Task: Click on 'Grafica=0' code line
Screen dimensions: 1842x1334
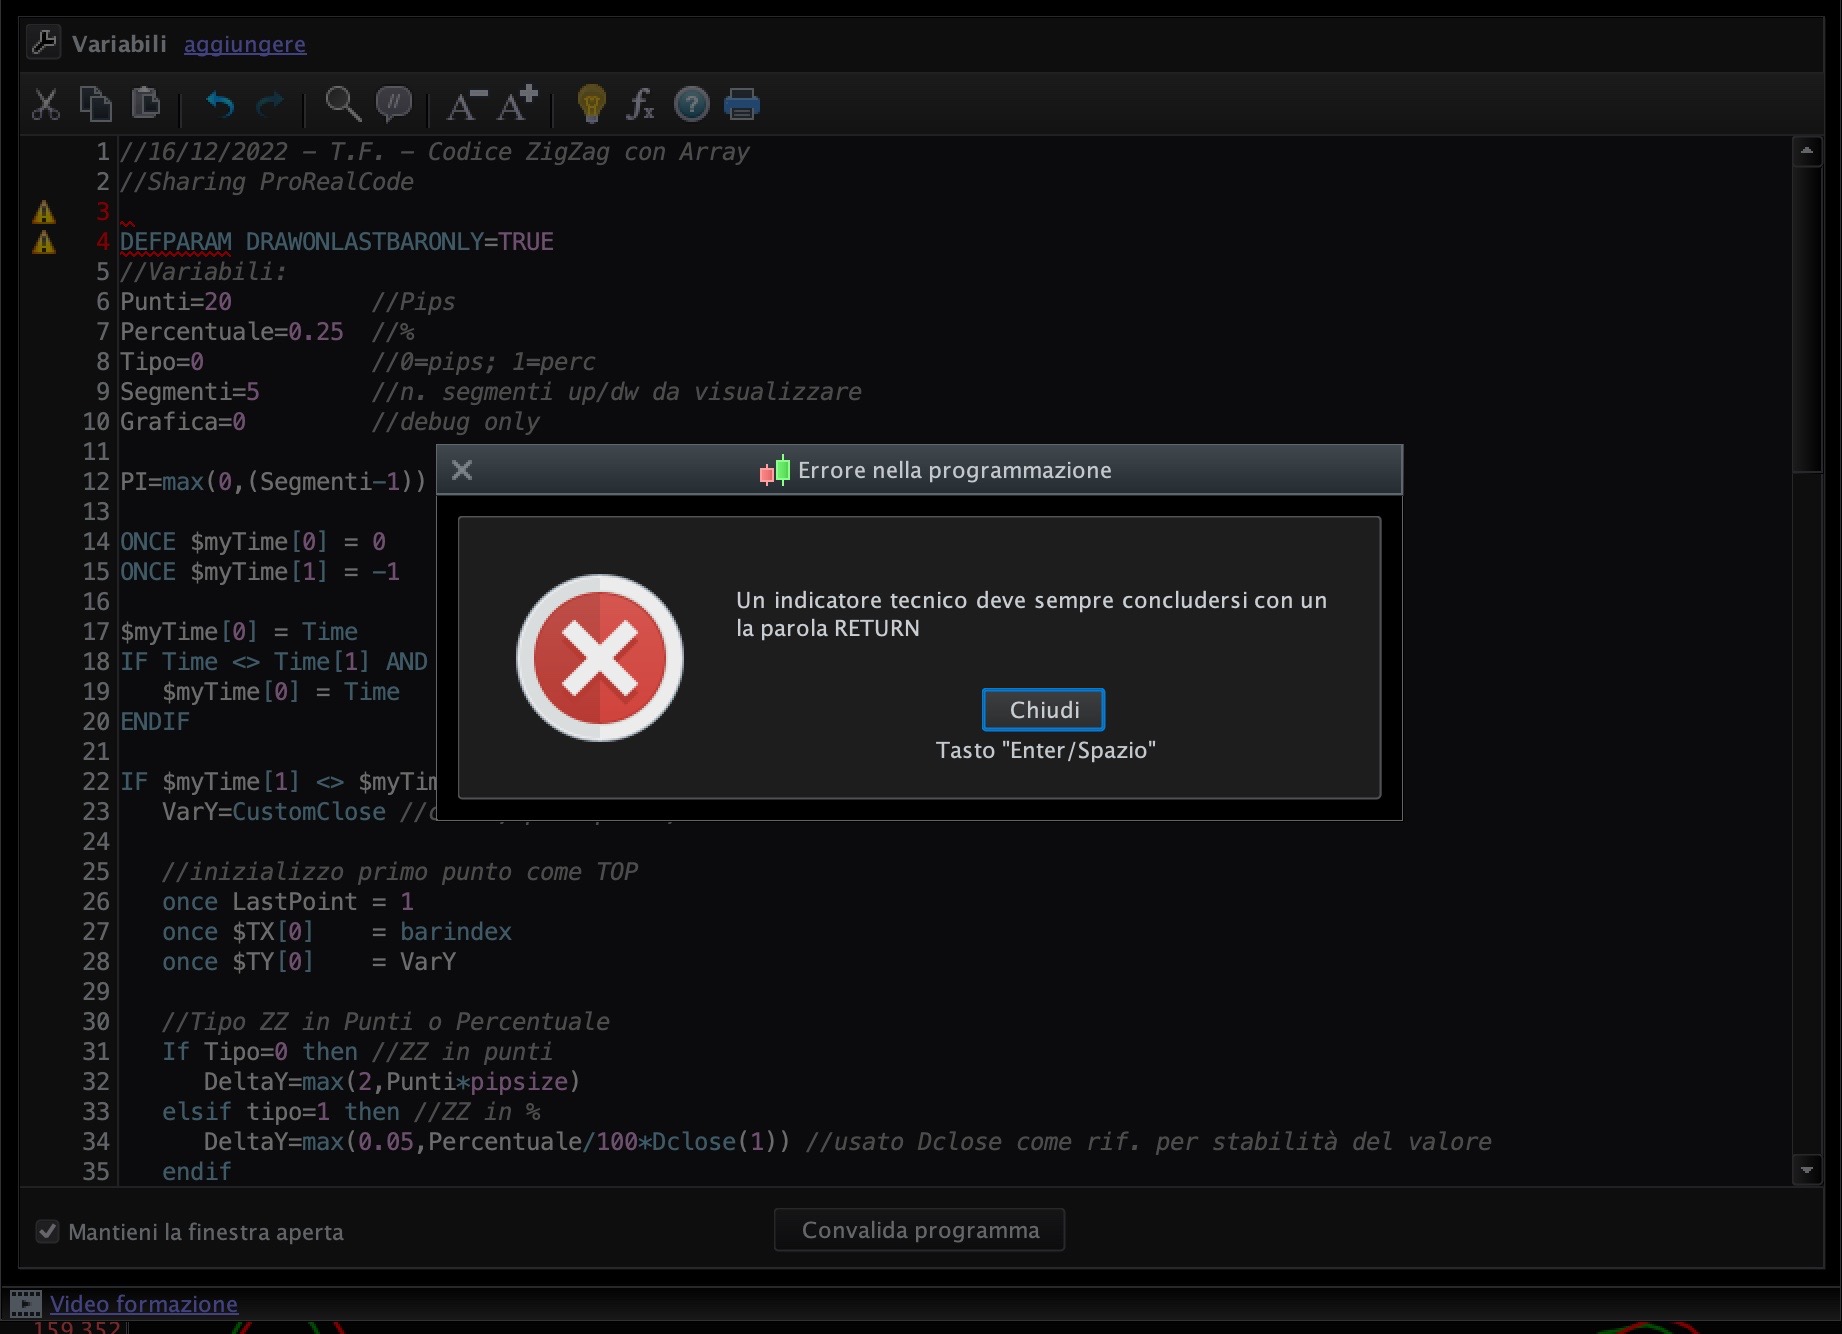Action: [x=183, y=422]
